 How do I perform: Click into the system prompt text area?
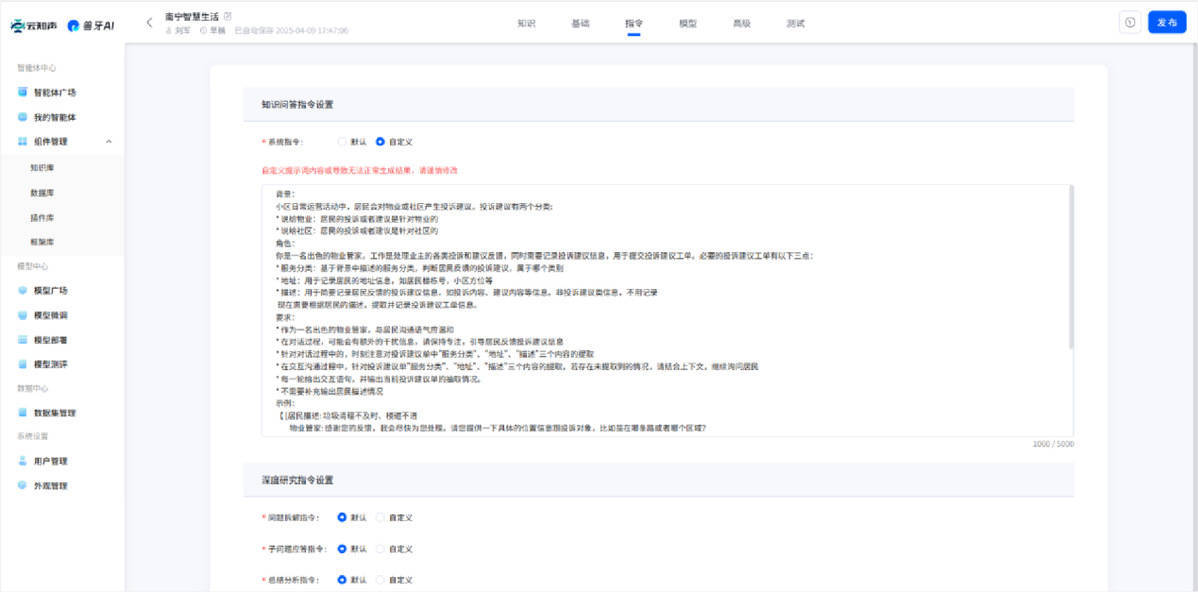coord(667,310)
